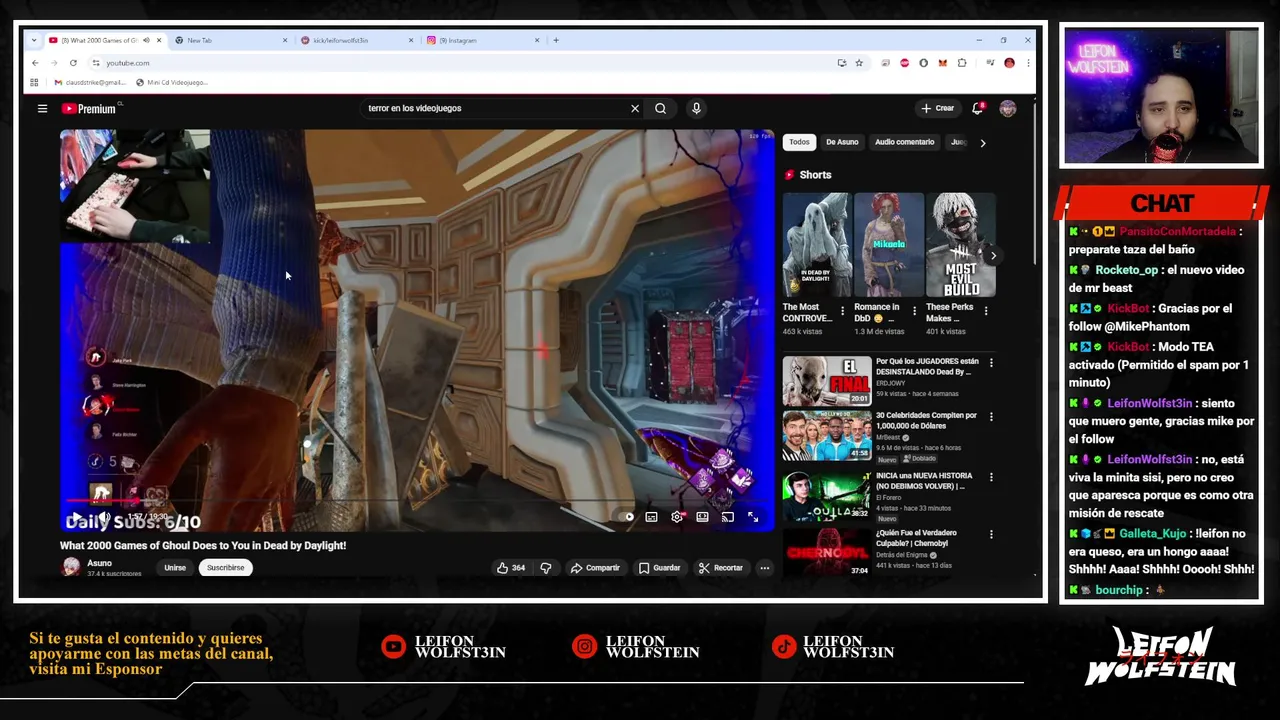Clear the search text with the X
1280x720 pixels.
[x=634, y=108]
